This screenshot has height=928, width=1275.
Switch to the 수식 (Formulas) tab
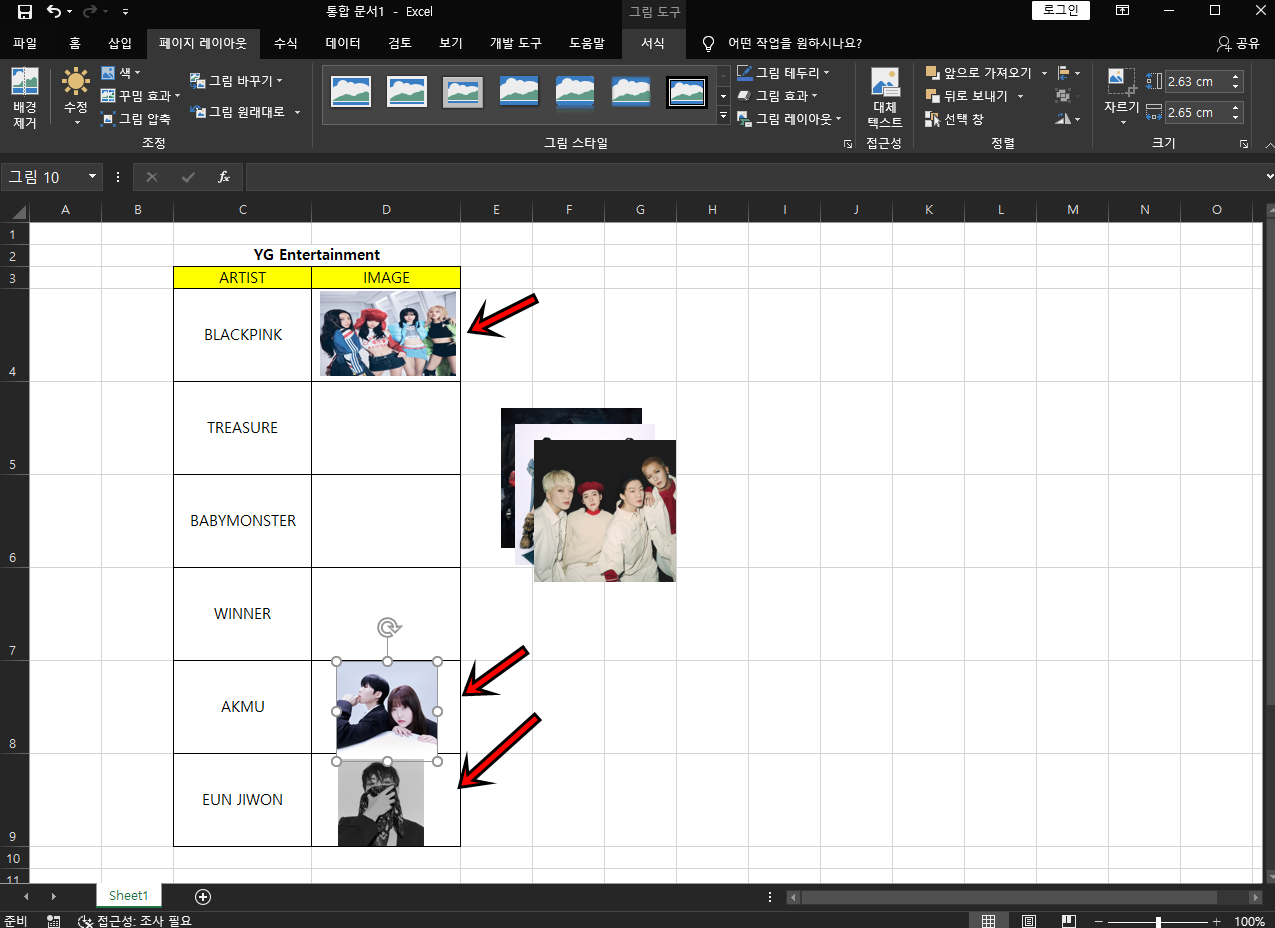coord(286,44)
